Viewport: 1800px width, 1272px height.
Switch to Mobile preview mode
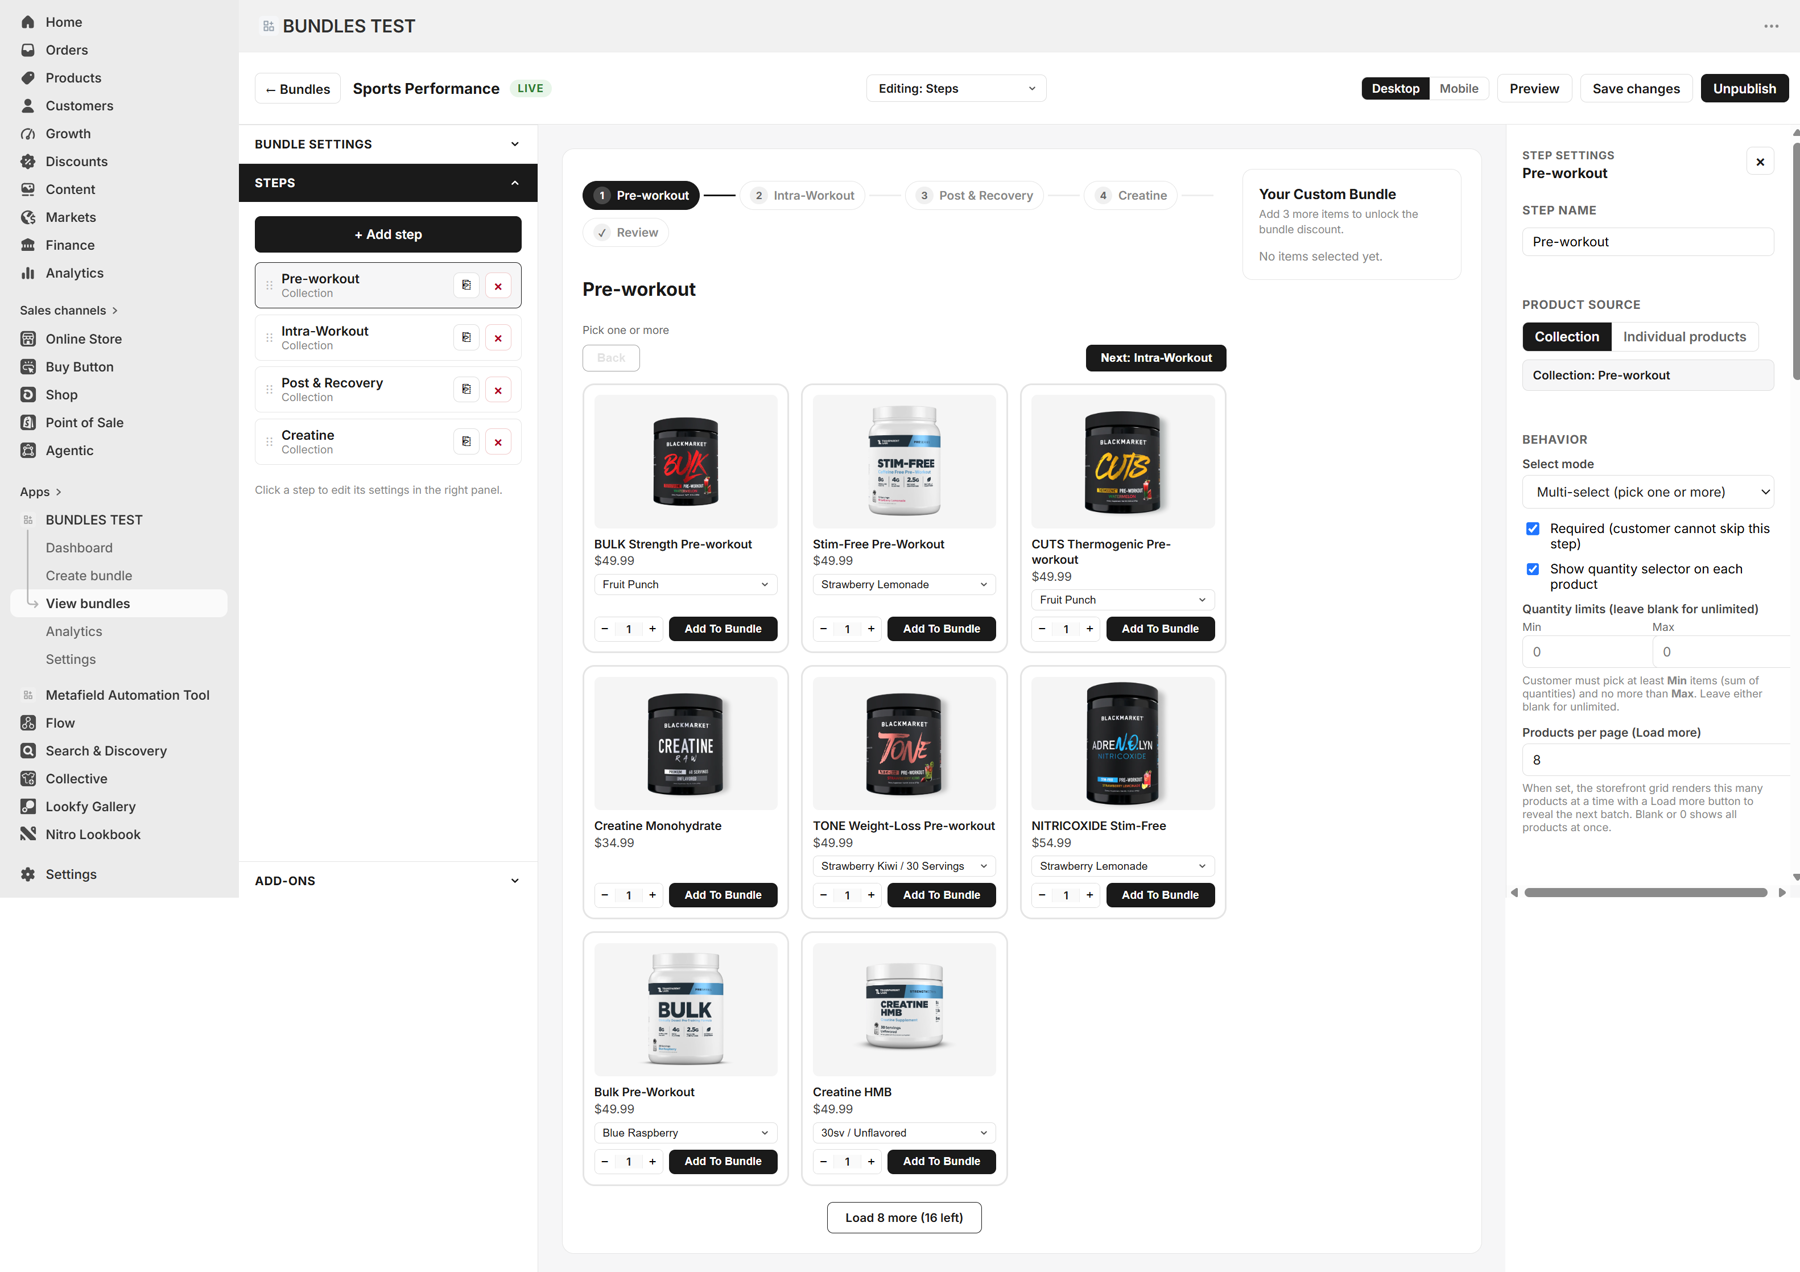(x=1458, y=89)
